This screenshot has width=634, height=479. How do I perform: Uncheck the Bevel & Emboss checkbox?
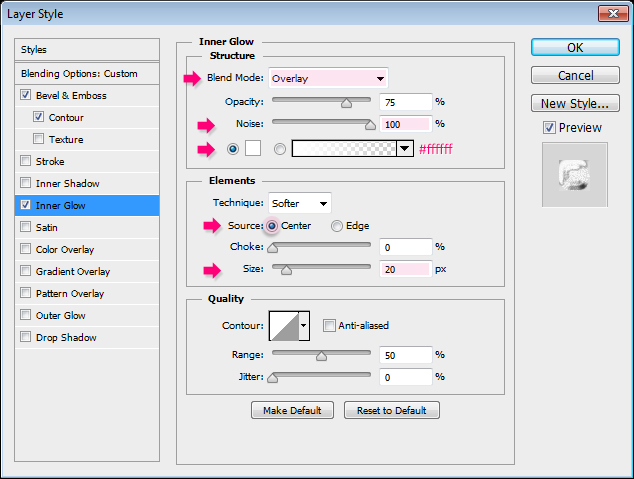pos(25,96)
